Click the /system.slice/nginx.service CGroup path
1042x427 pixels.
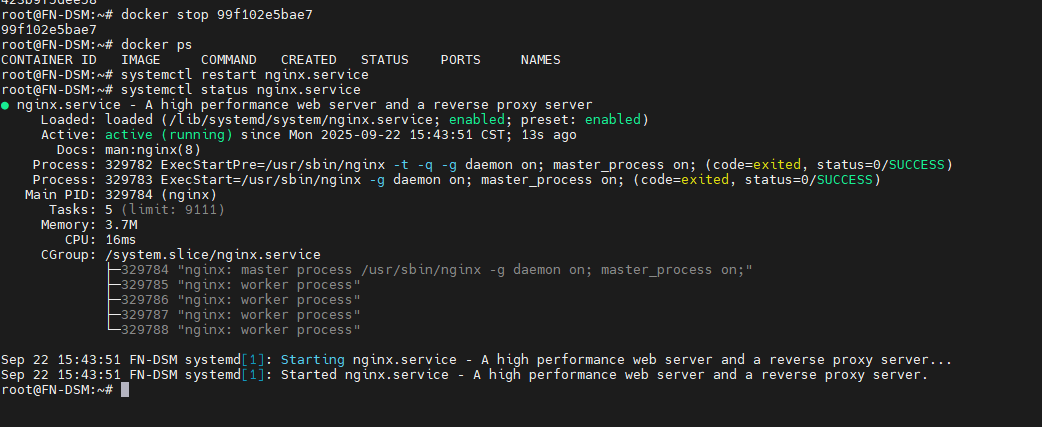212,255
